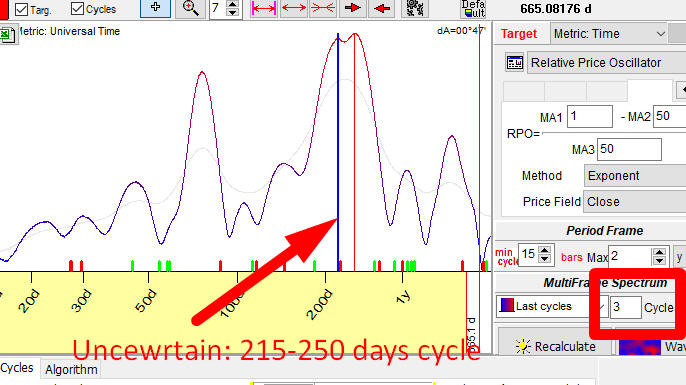Click the inward compress arrows icon
This screenshot has width=686, height=385.
[x=323, y=8]
